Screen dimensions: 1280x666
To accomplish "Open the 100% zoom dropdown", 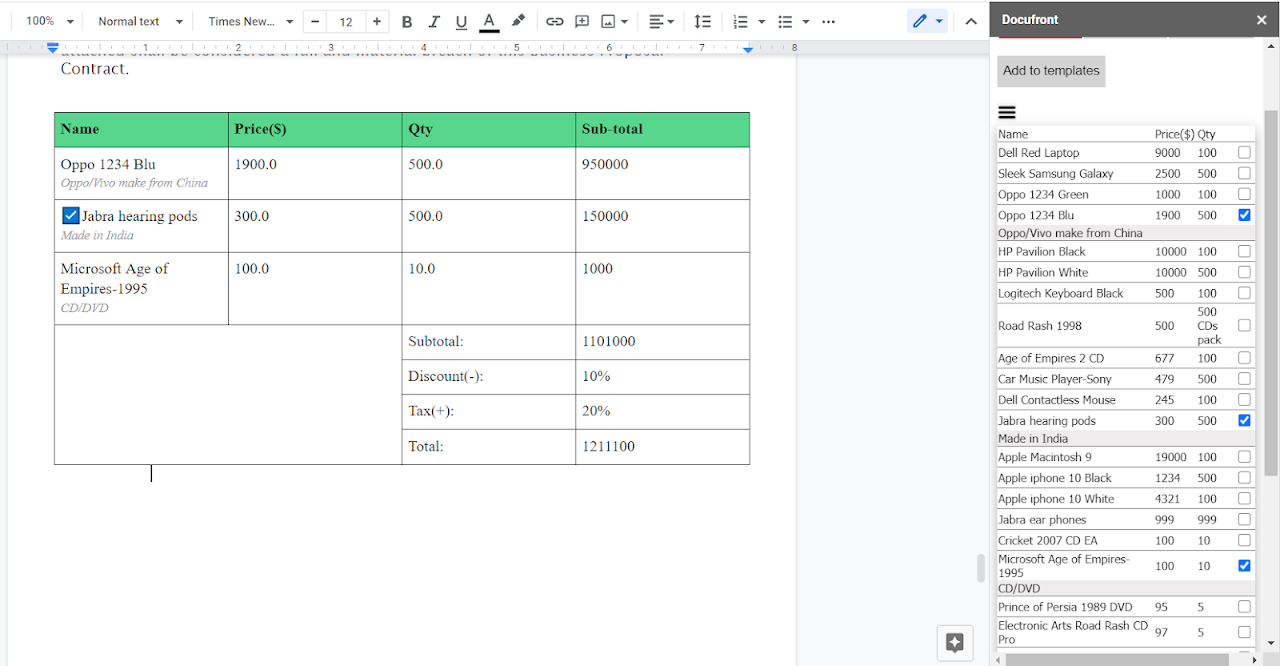I will [x=50, y=21].
